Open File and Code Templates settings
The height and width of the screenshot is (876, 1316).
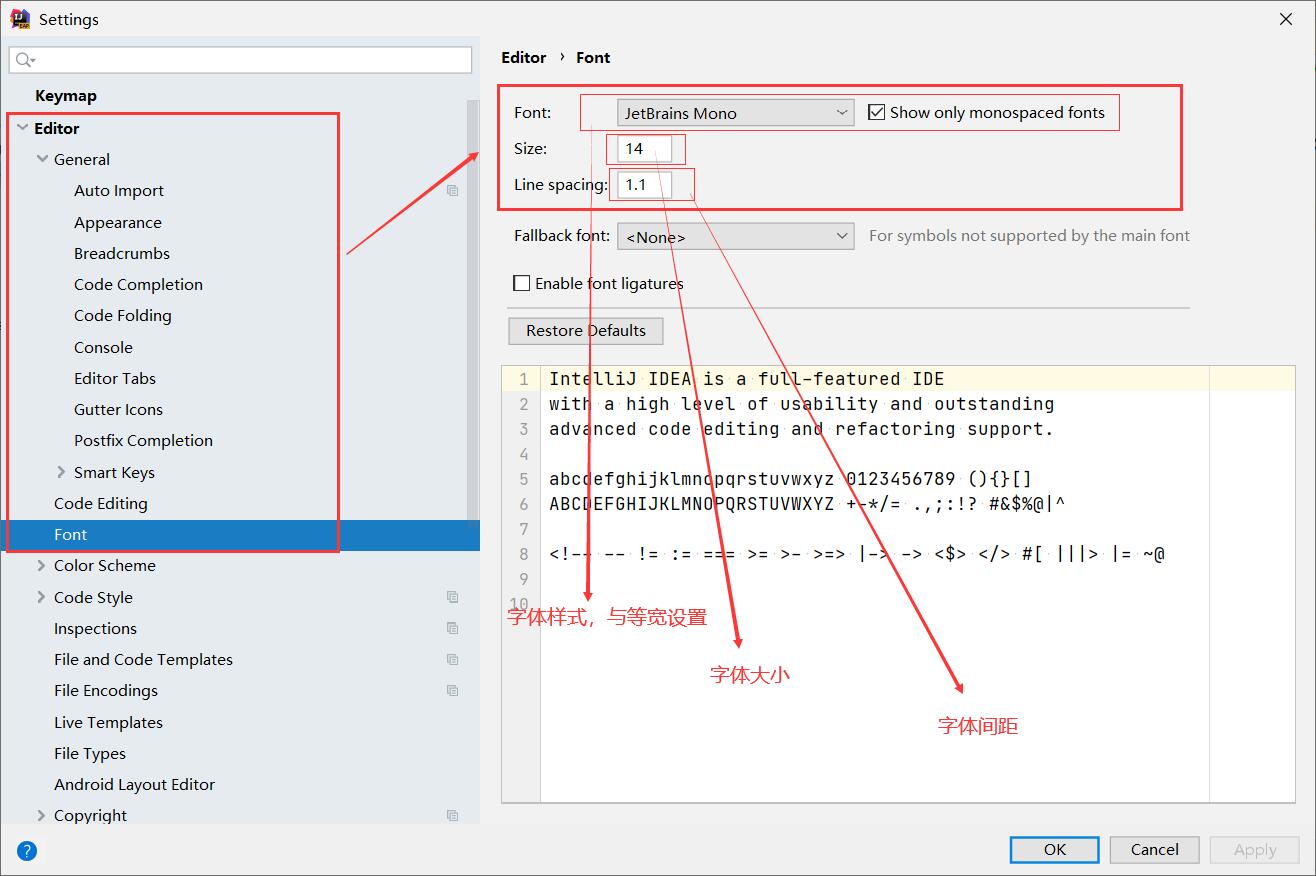point(143,659)
